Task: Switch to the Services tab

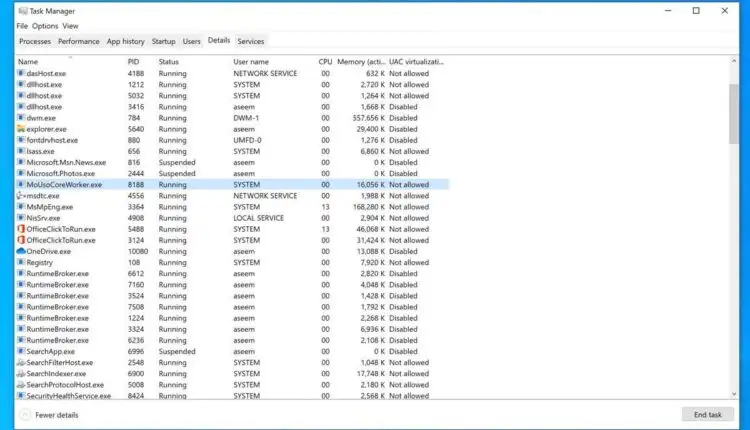Action: (x=251, y=41)
